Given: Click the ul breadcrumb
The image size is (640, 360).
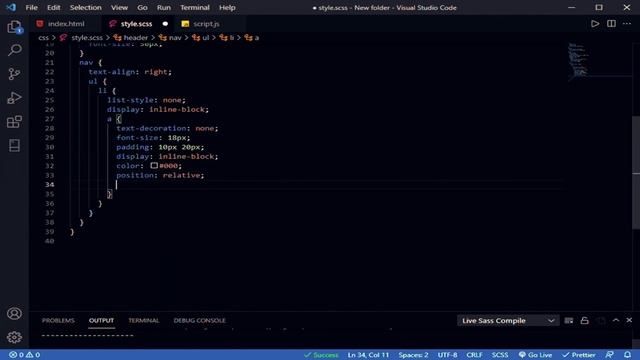Looking at the screenshot, I should (205, 38).
